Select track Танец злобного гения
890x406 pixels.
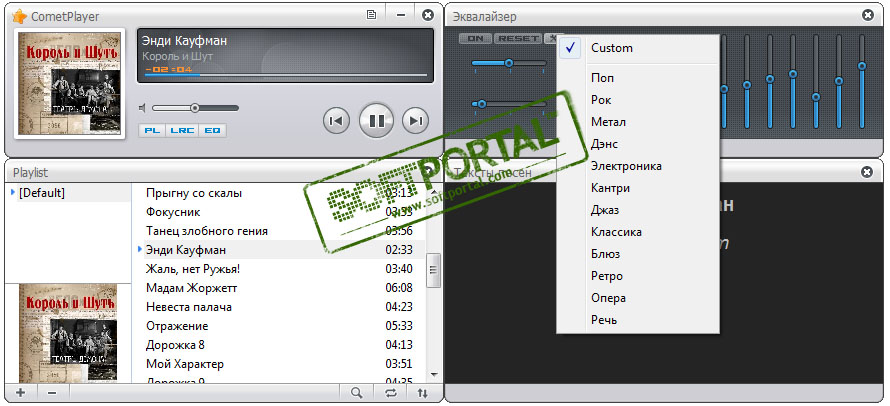coord(279,231)
